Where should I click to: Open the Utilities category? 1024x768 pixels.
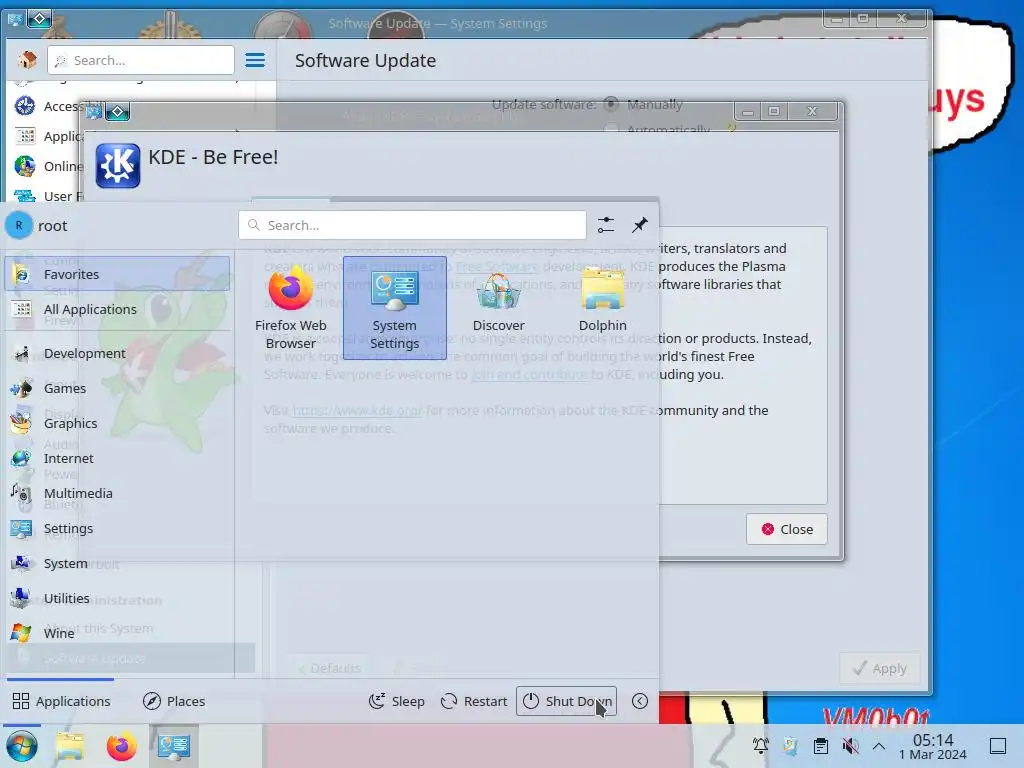[x=118, y=598]
